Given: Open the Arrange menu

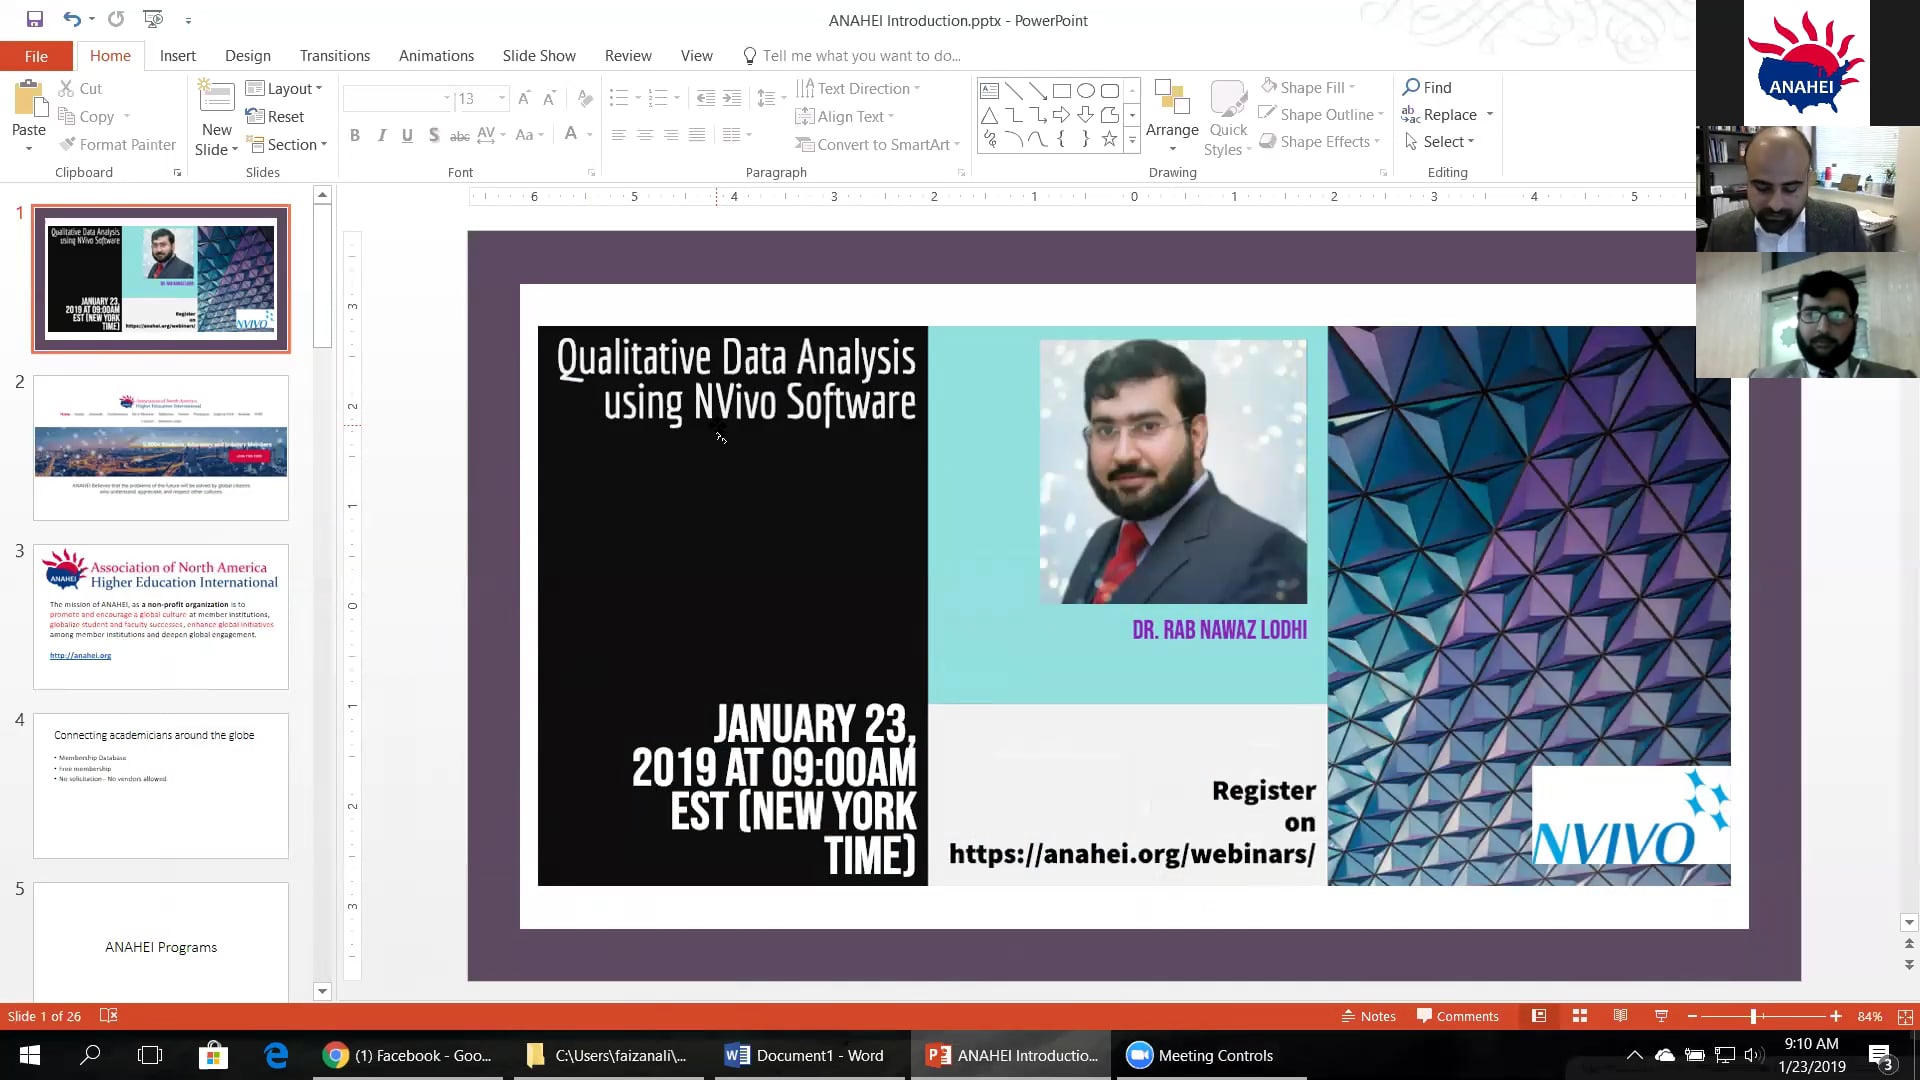Looking at the screenshot, I should tap(1172, 117).
